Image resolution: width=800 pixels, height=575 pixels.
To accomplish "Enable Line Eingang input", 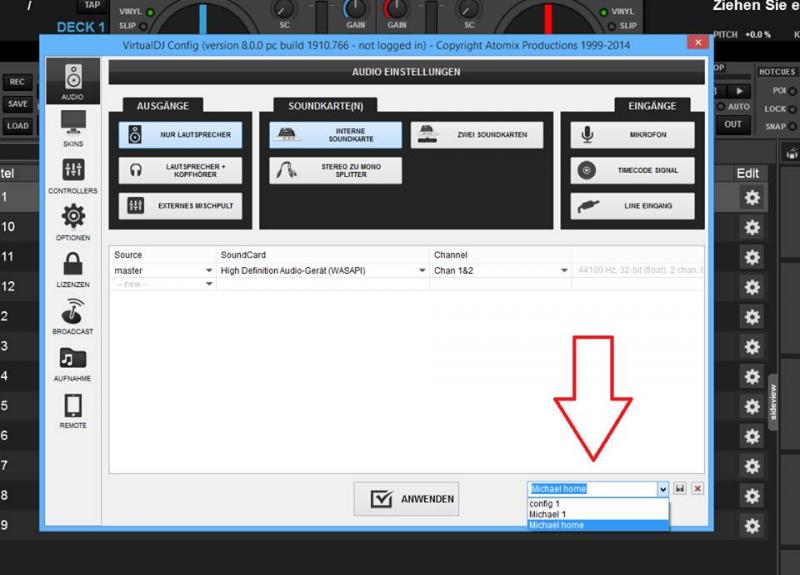I will (x=632, y=206).
